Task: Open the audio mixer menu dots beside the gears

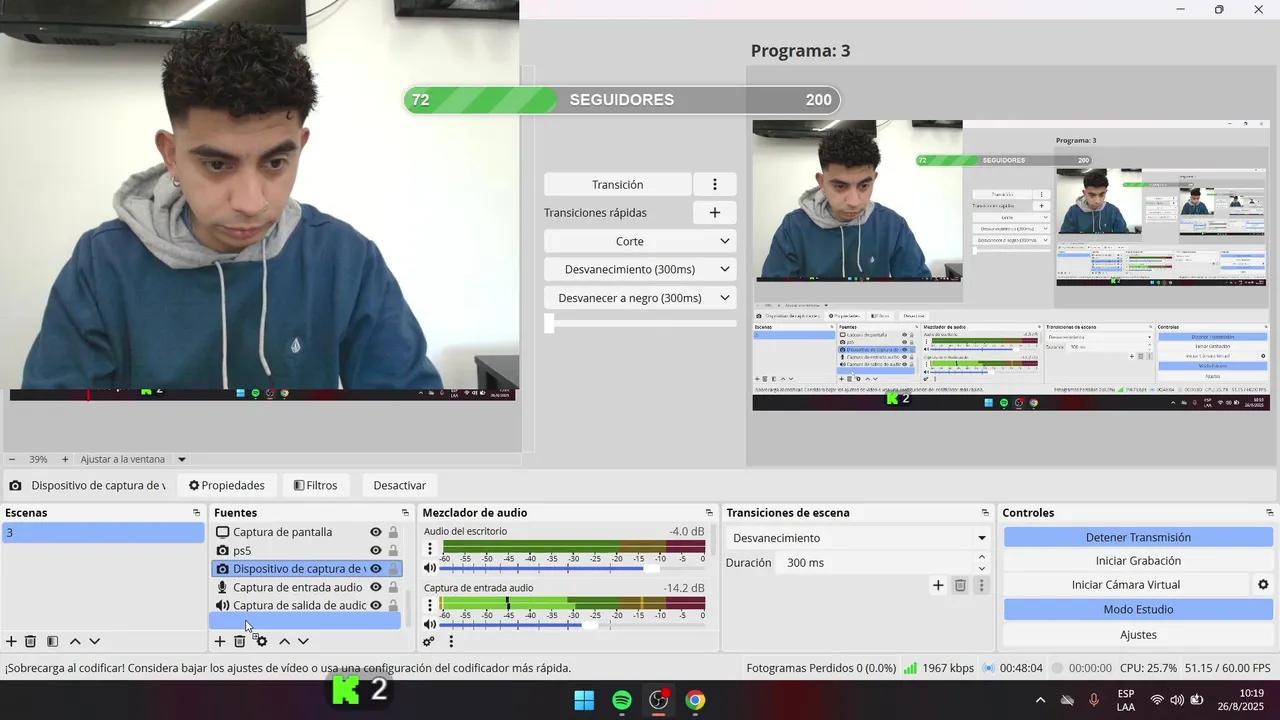Action: pos(451,642)
